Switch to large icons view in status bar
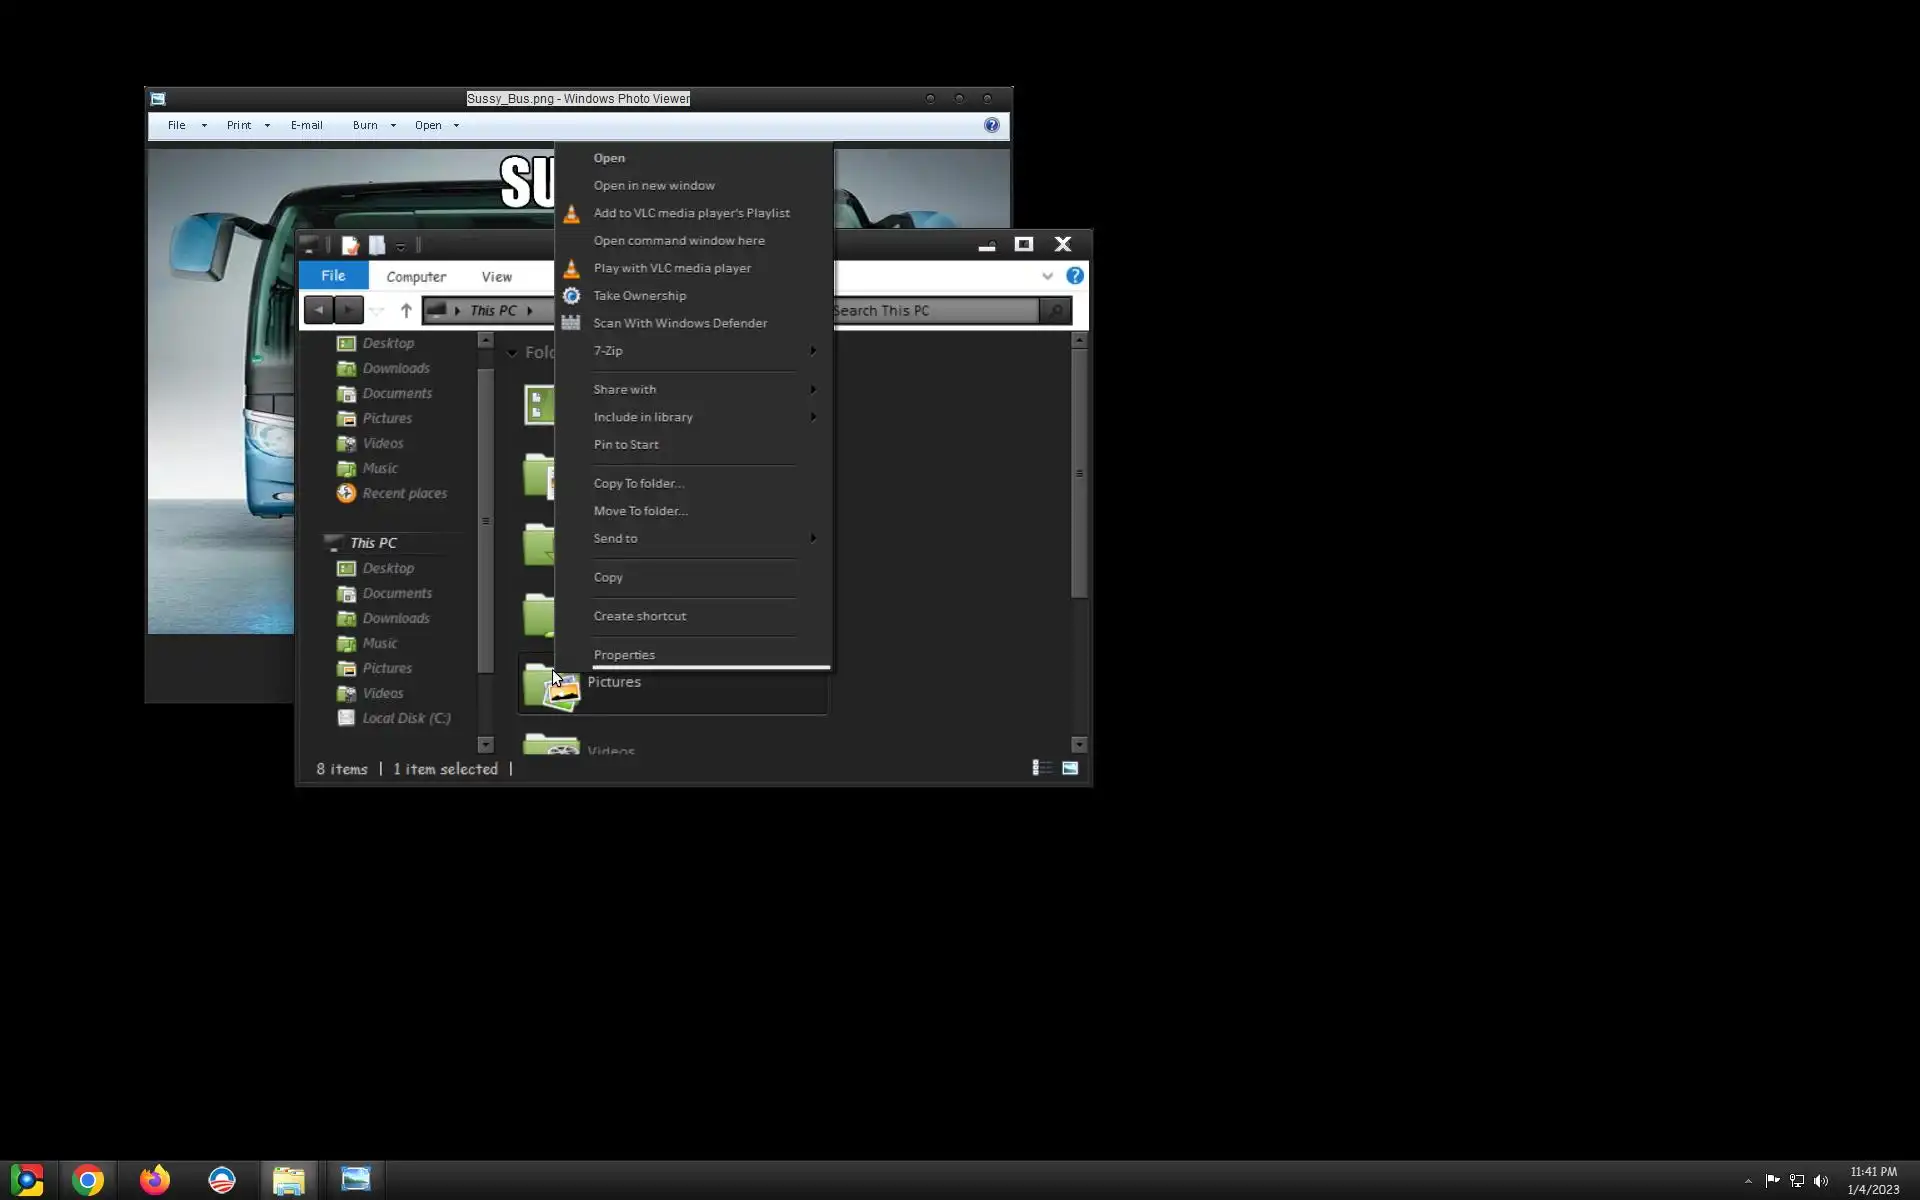Viewport: 1920px width, 1200px height. [1070, 768]
